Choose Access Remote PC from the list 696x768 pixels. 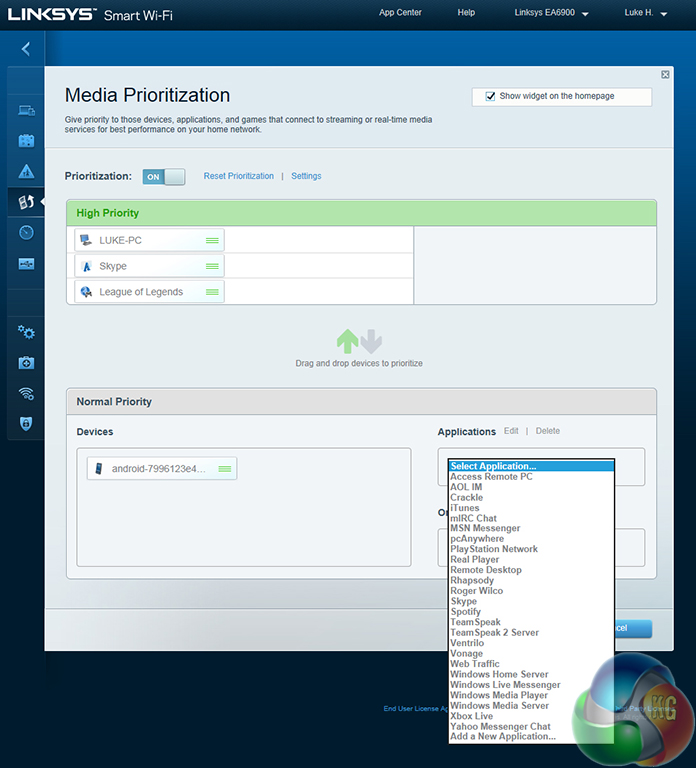531,477
